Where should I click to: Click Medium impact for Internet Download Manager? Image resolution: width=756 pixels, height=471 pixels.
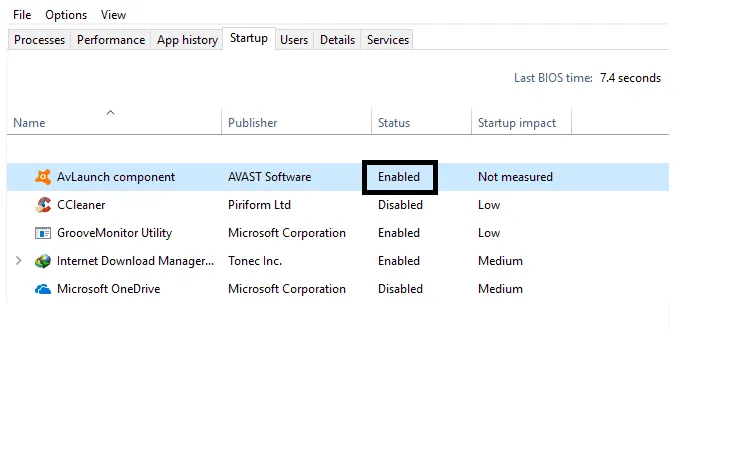pyautogui.click(x=500, y=261)
